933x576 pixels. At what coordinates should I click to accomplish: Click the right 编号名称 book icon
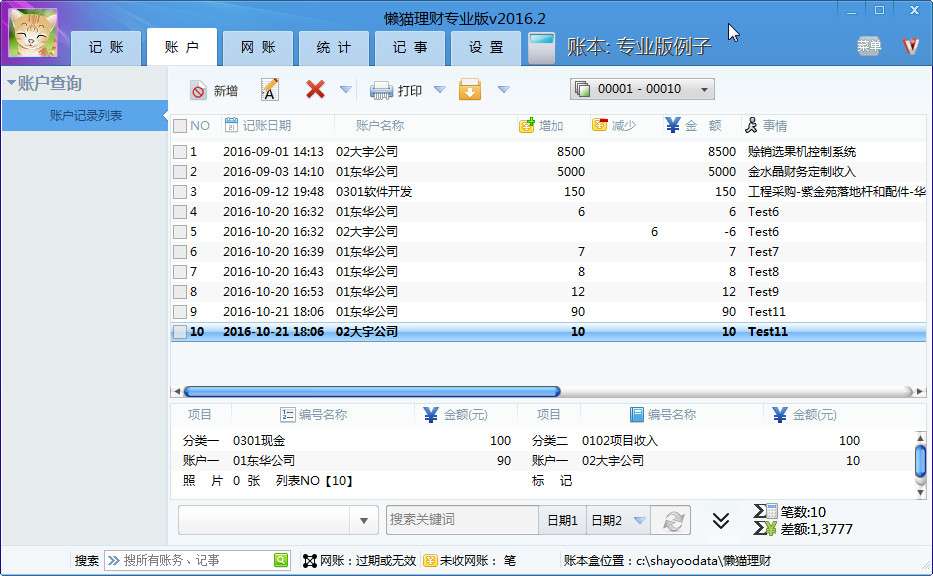pyautogui.click(x=637, y=415)
